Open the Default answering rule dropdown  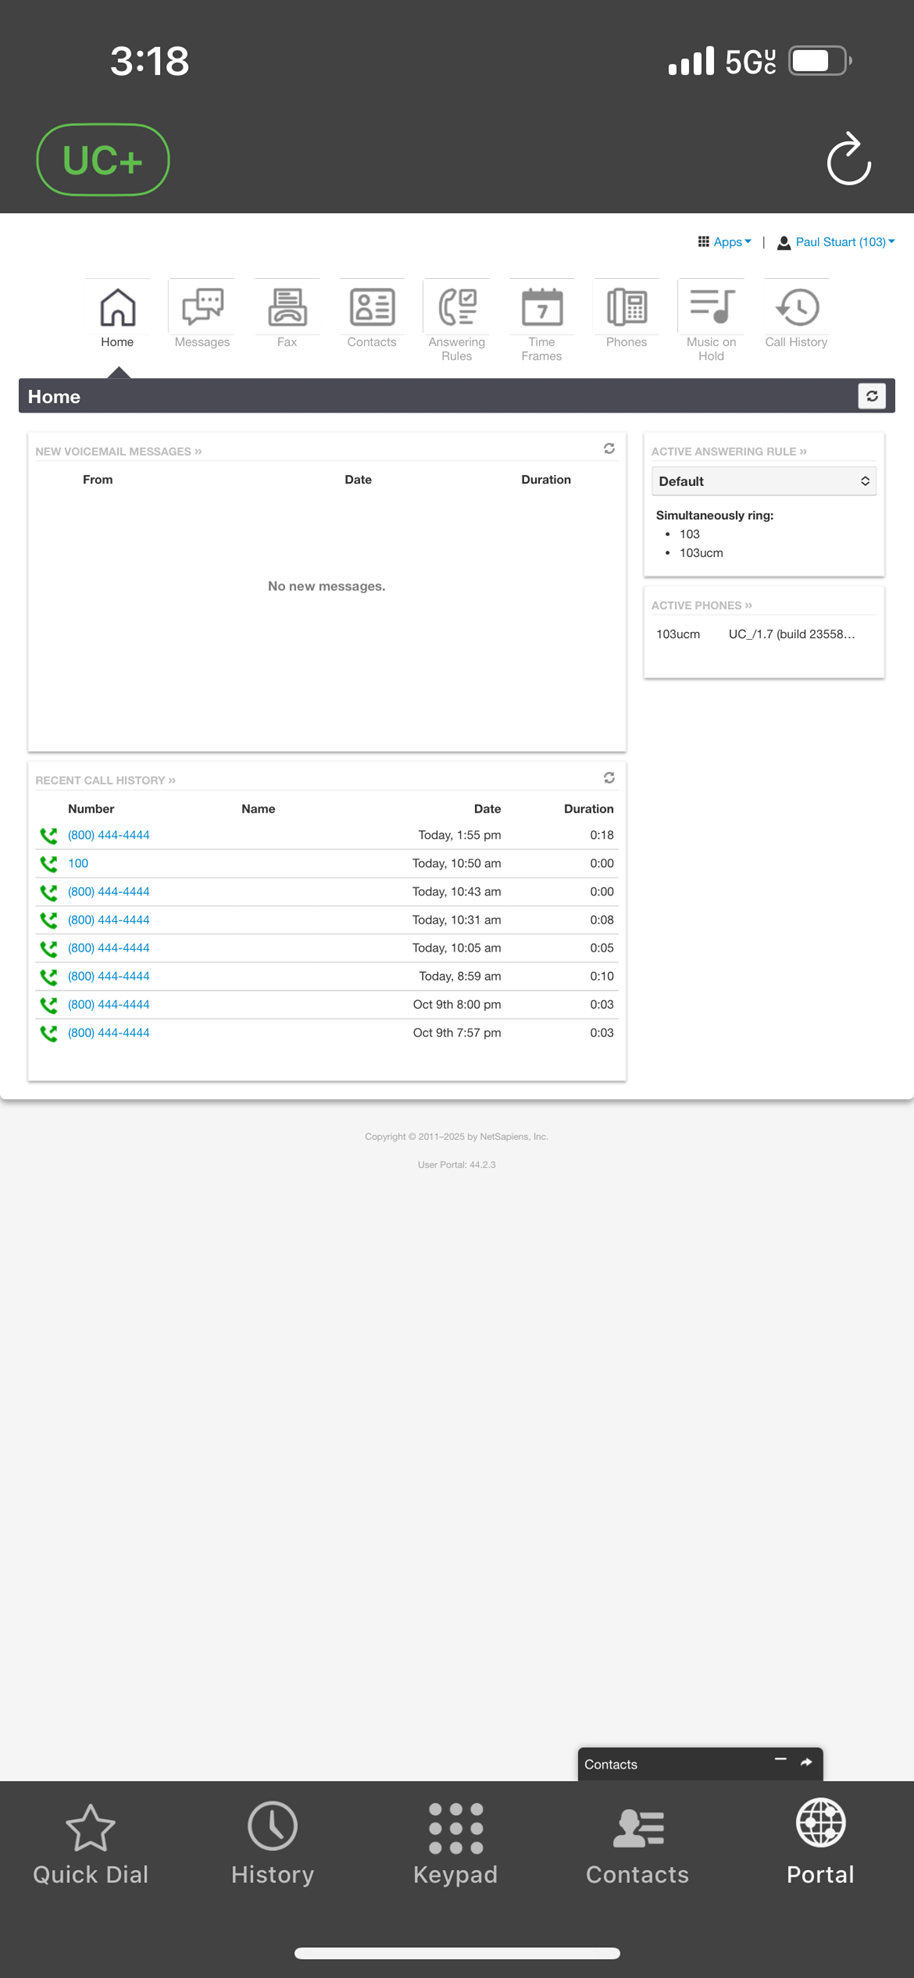pyautogui.click(x=764, y=481)
